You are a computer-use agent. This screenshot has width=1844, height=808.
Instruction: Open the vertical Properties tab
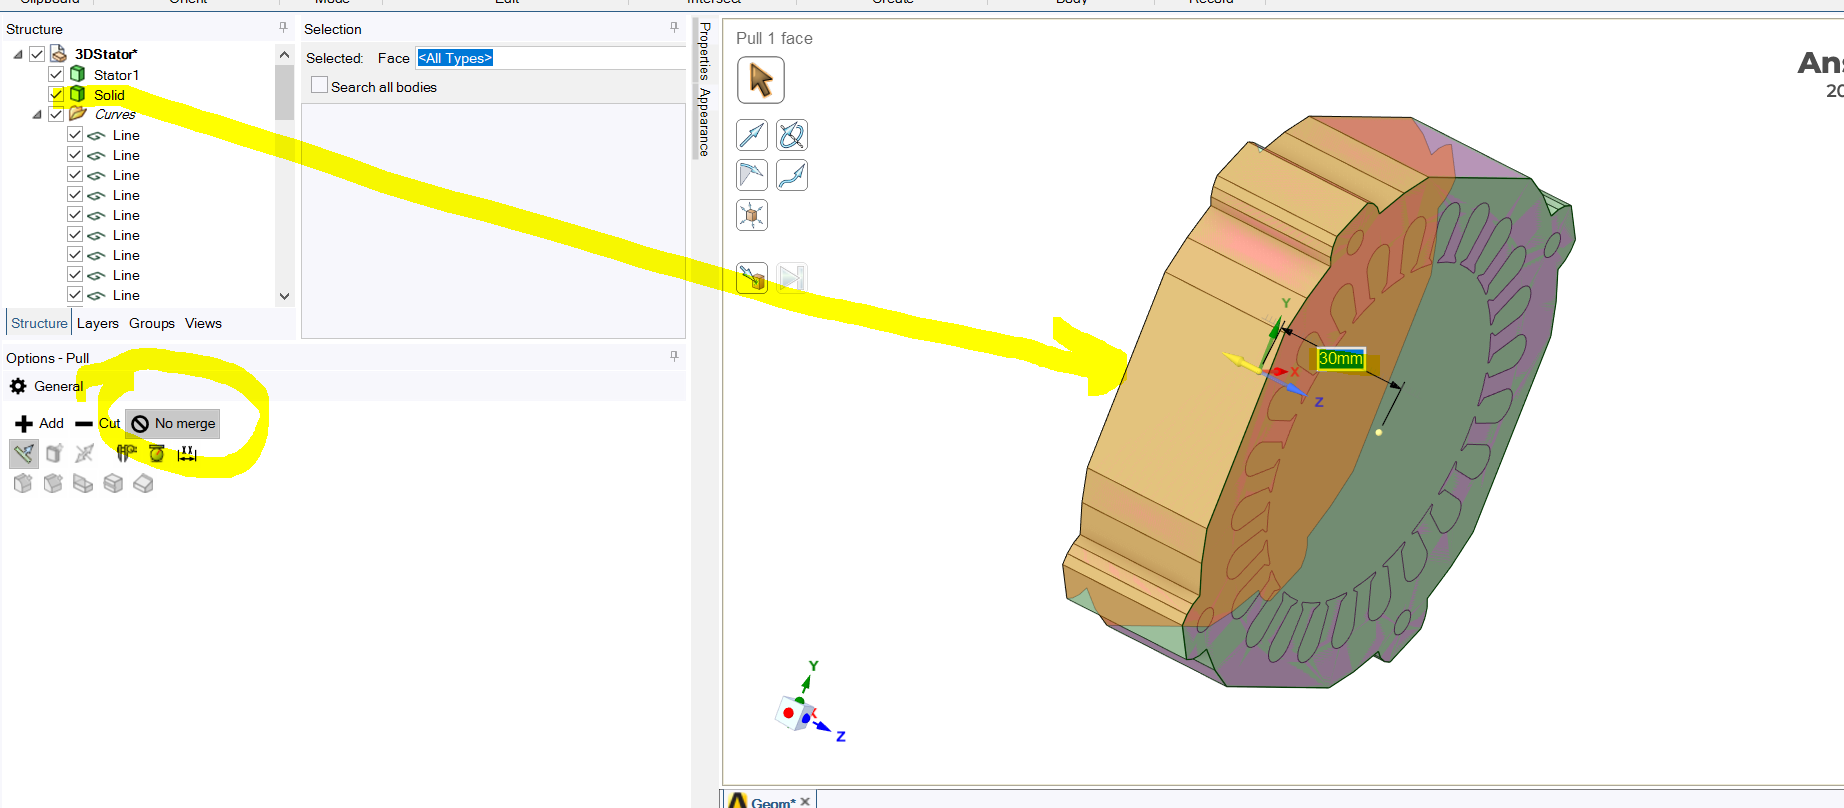point(704,52)
